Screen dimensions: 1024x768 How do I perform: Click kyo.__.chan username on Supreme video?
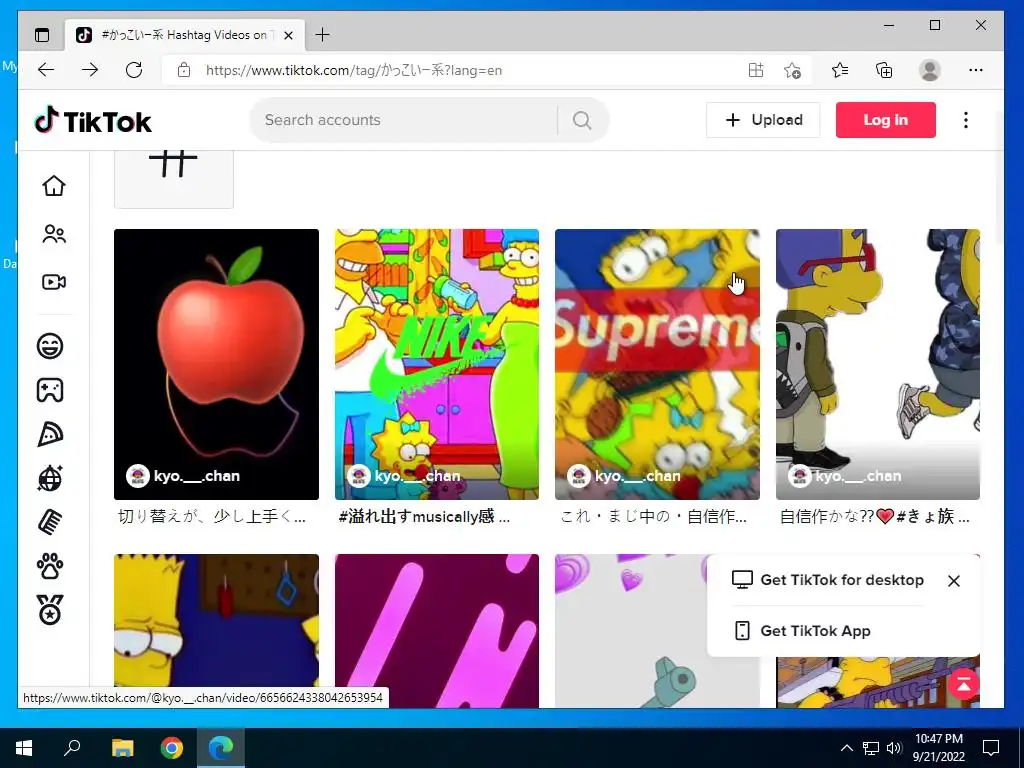coord(637,476)
